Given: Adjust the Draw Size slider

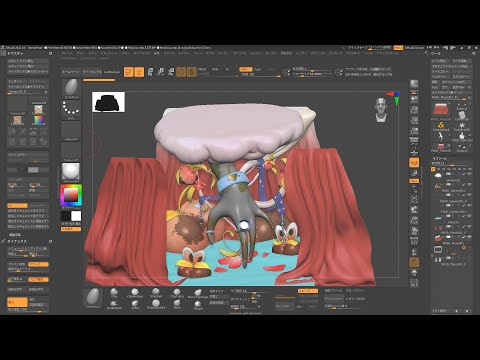Looking at the screenshot, I should [312, 74].
